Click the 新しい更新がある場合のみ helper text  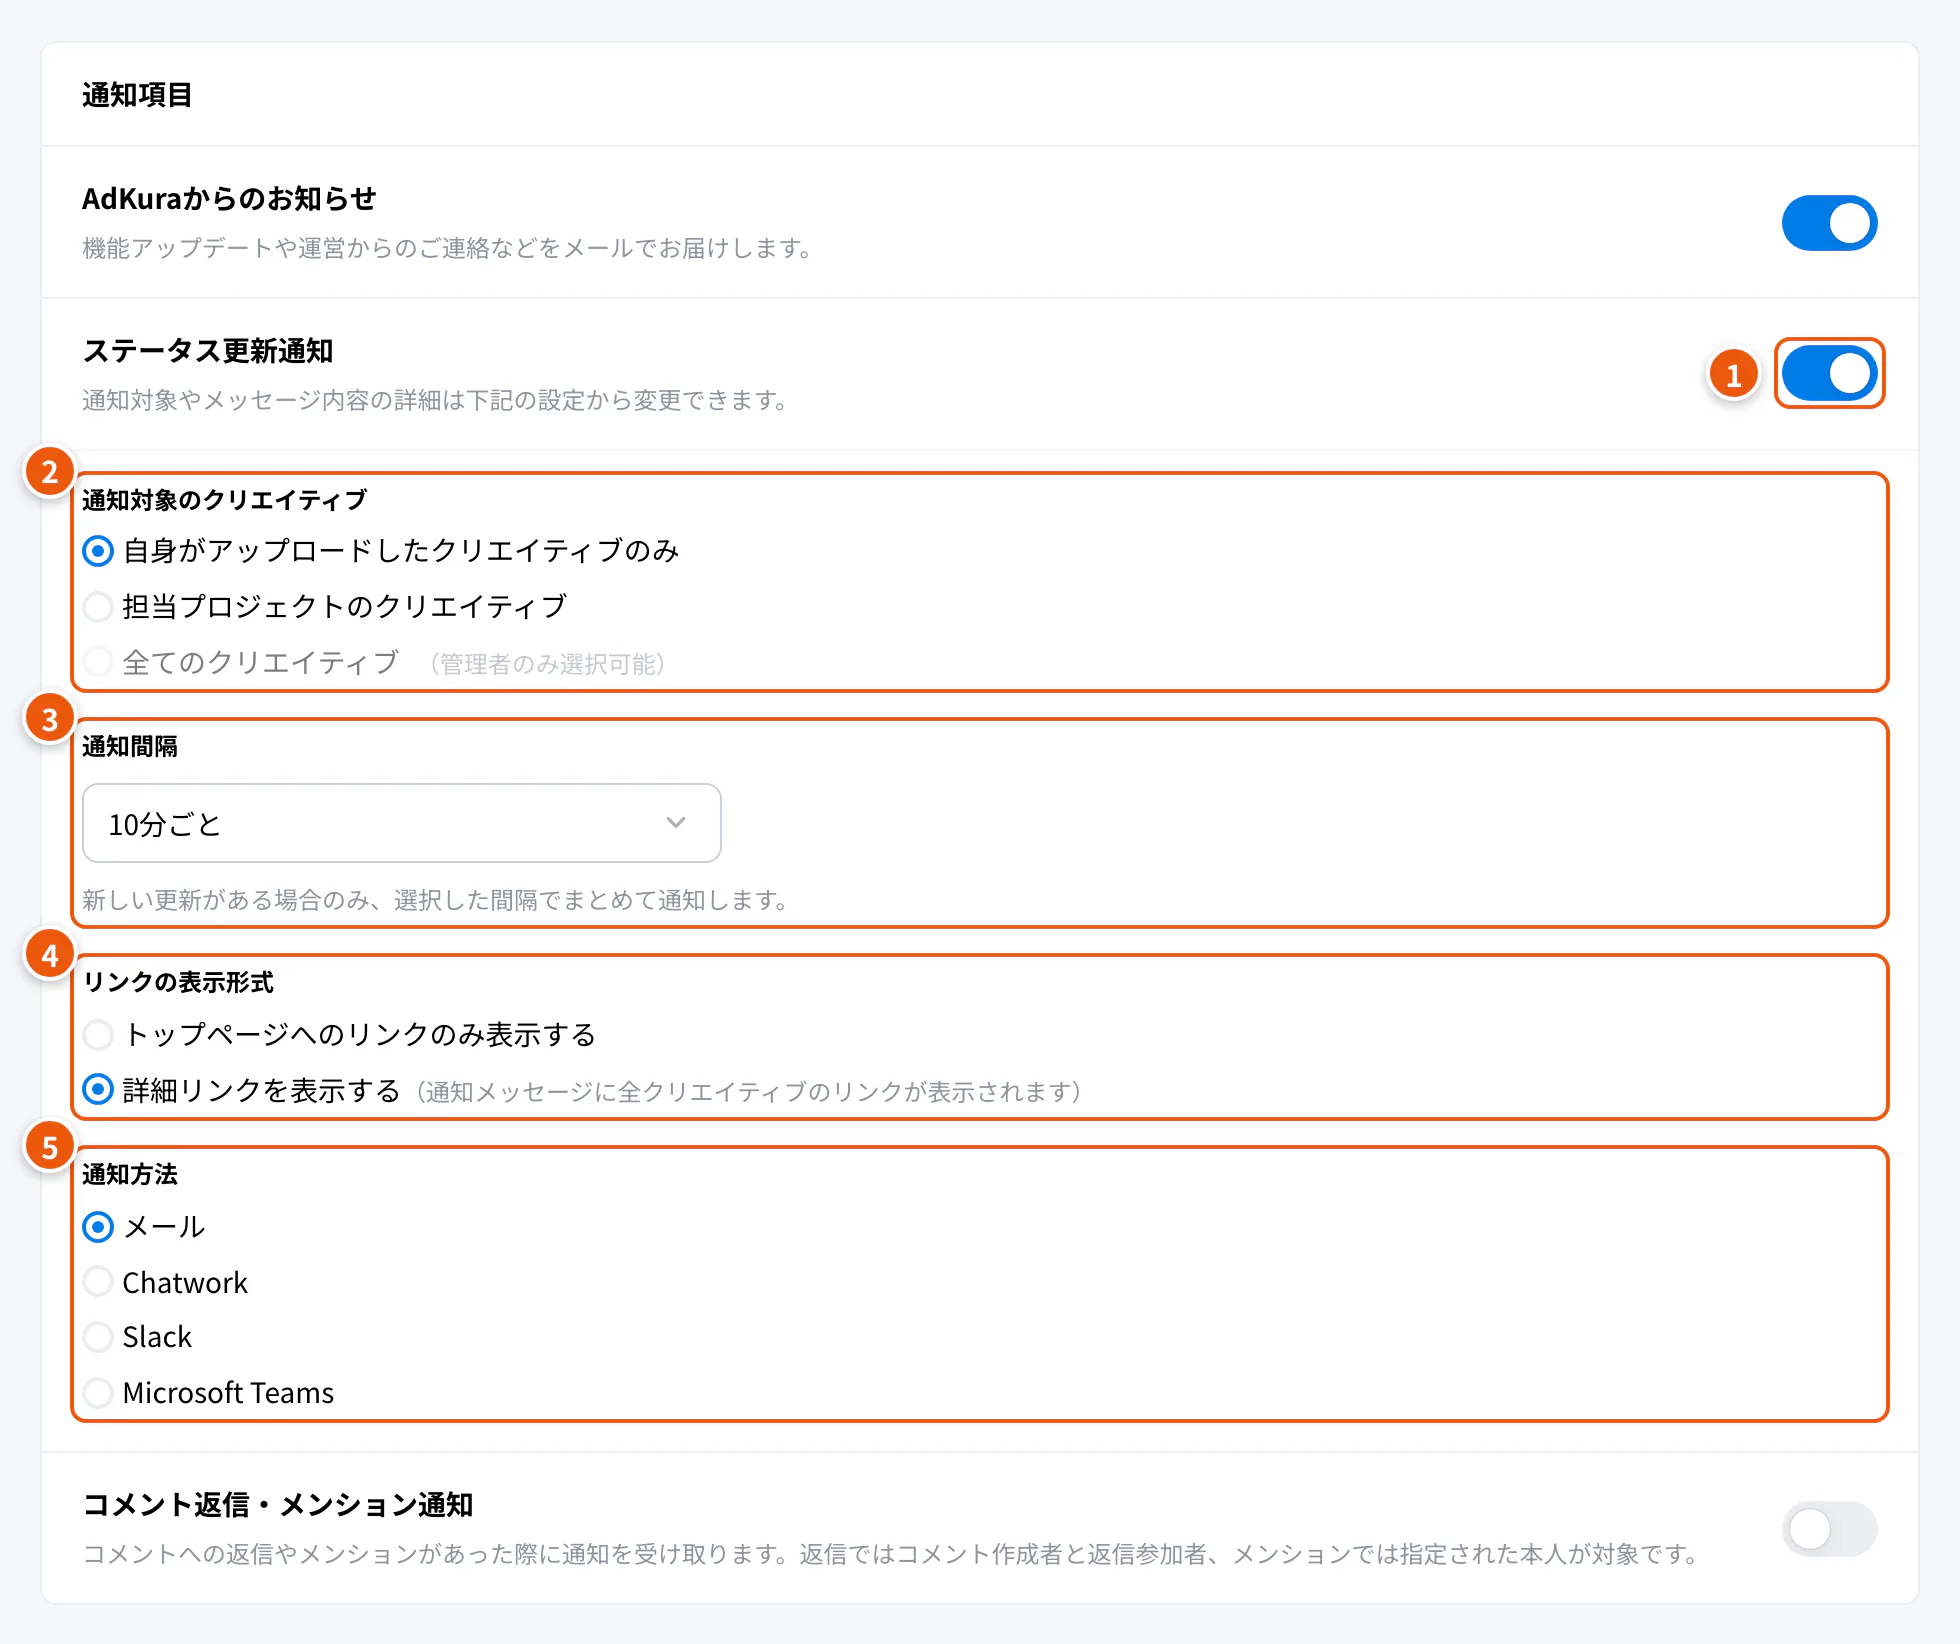(435, 900)
